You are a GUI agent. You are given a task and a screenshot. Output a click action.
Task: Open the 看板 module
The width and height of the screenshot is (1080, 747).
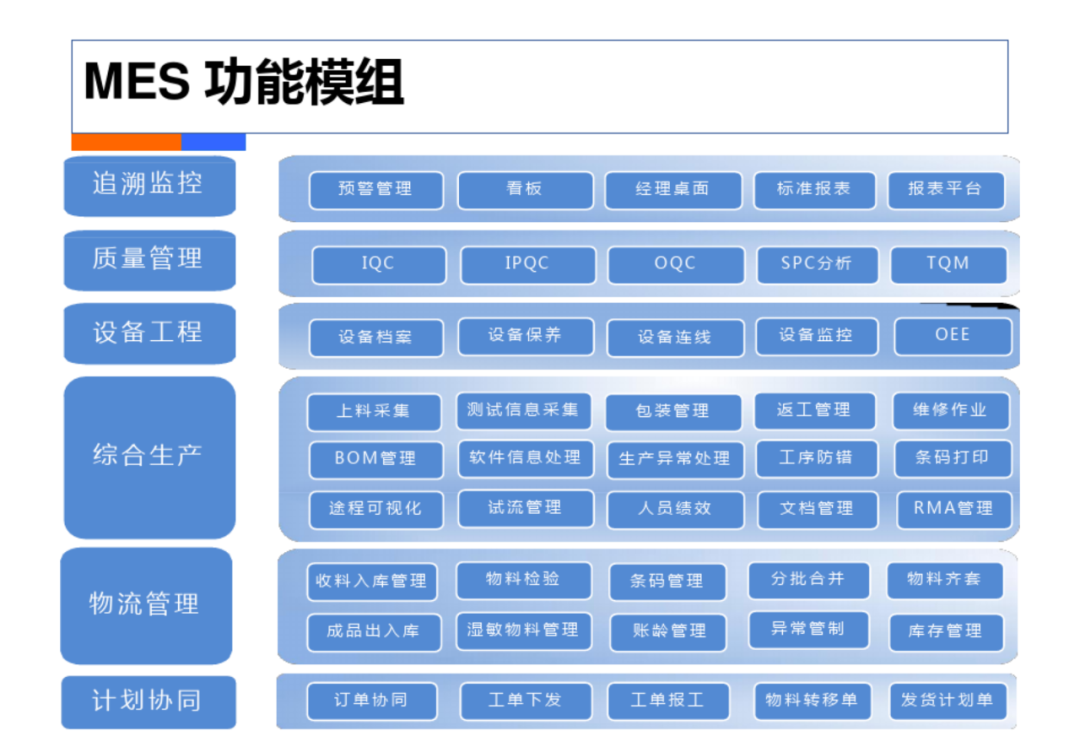[x=525, y=190]
